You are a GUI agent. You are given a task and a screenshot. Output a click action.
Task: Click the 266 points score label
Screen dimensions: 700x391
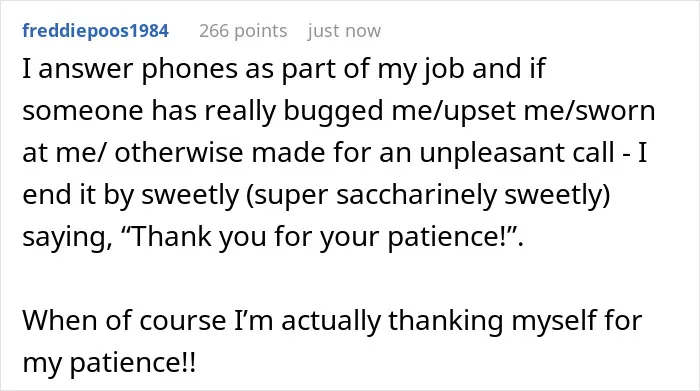[x=243, y=31]
